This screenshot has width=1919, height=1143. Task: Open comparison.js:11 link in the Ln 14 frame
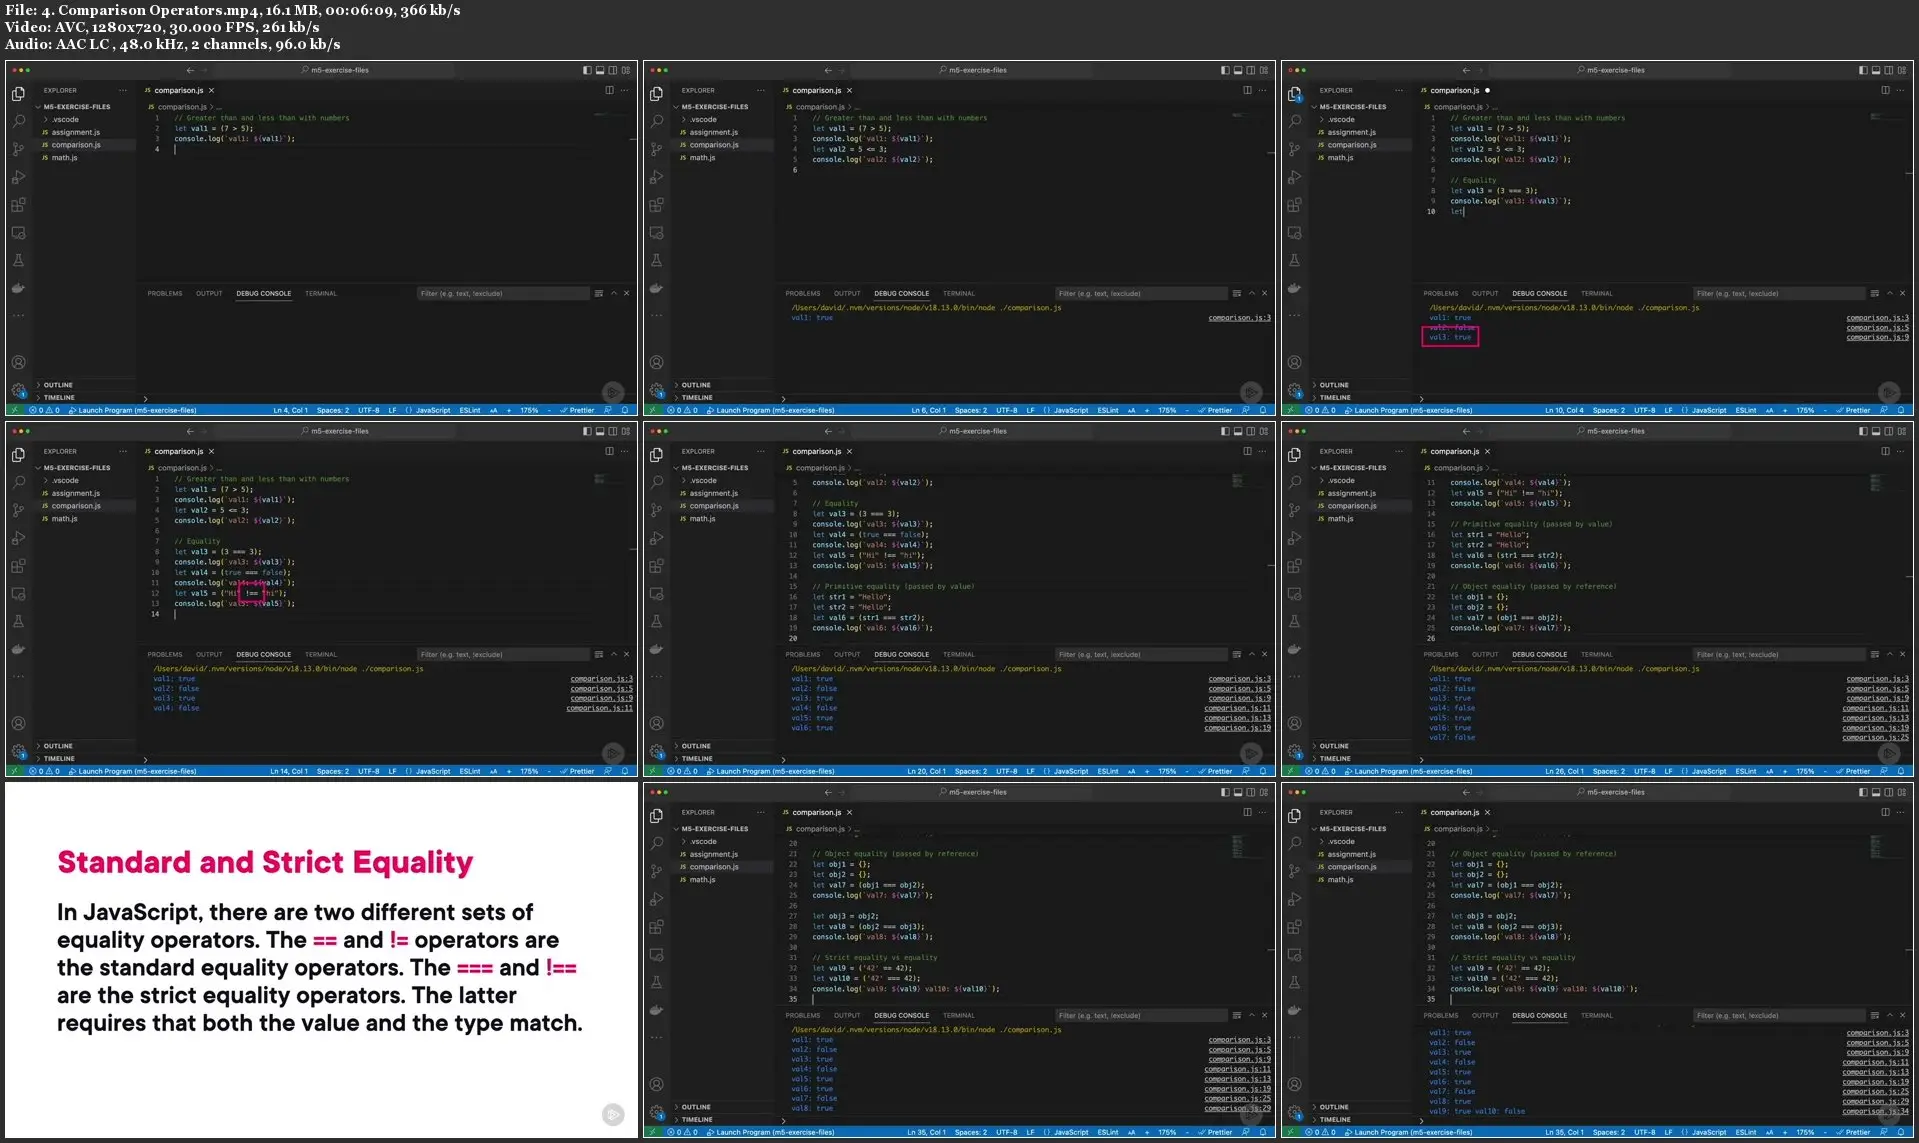click(x=599, y=708)
